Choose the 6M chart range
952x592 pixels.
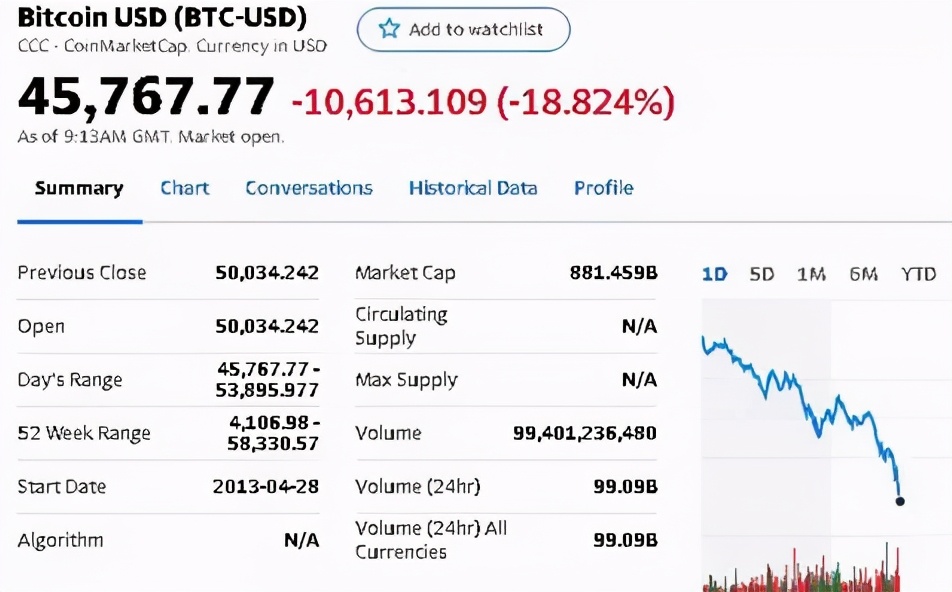863,274
